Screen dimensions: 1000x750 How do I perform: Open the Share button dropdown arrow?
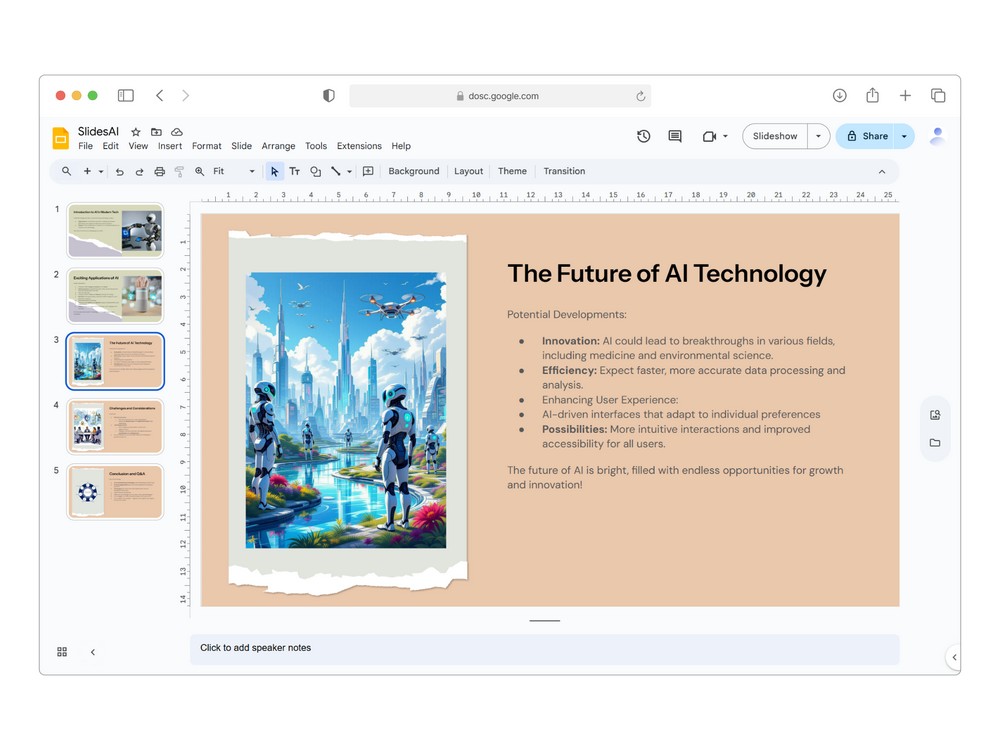point(903,136)
